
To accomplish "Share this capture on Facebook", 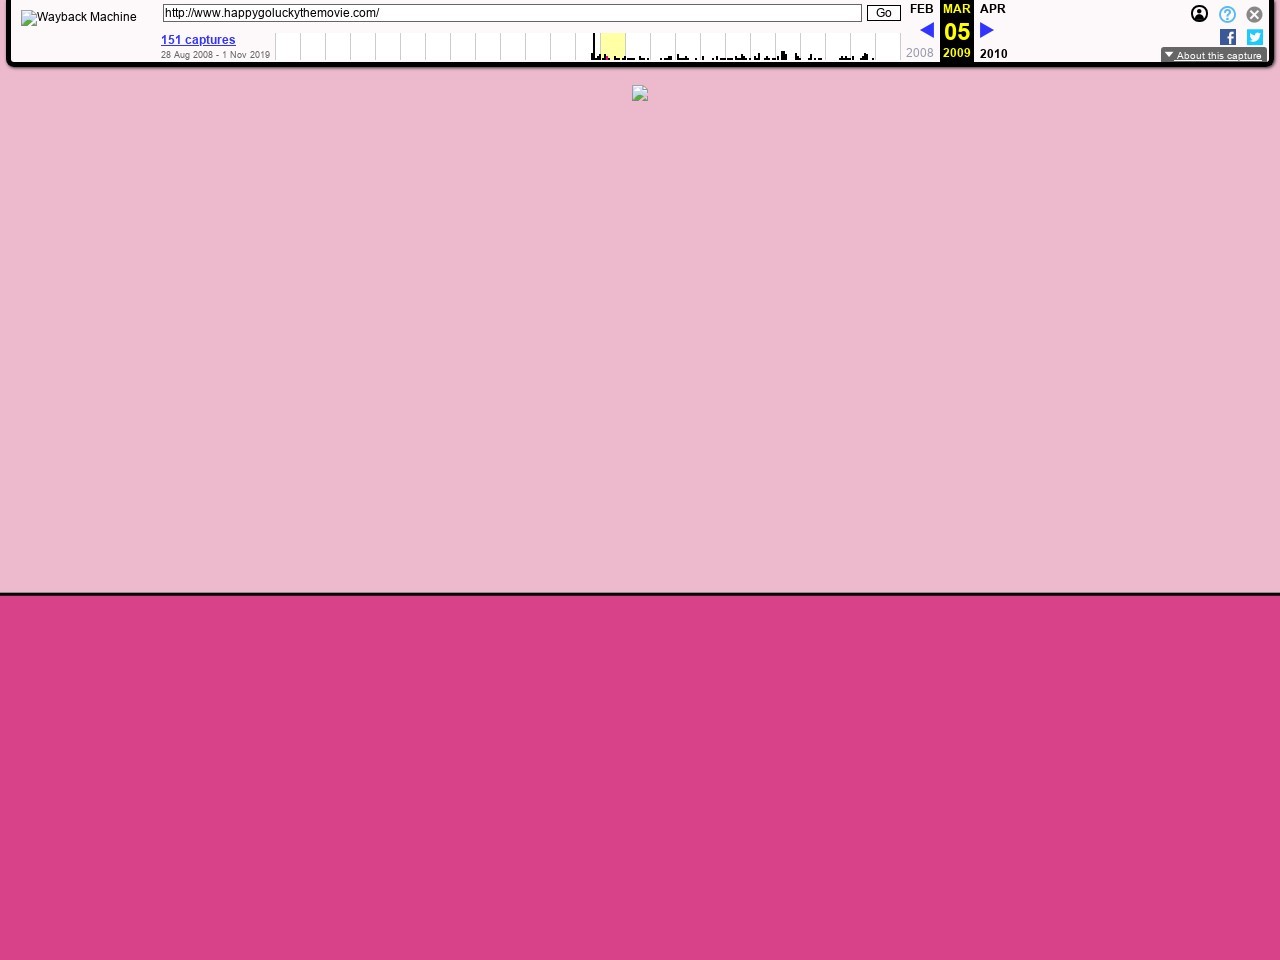I will coord(1227,37).
